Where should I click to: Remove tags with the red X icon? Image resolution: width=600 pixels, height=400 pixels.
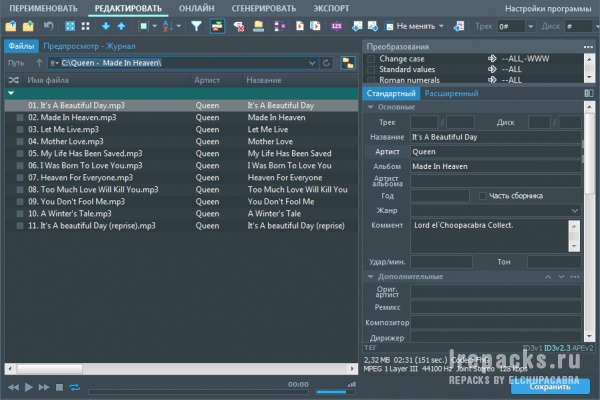tap(239, 26)
